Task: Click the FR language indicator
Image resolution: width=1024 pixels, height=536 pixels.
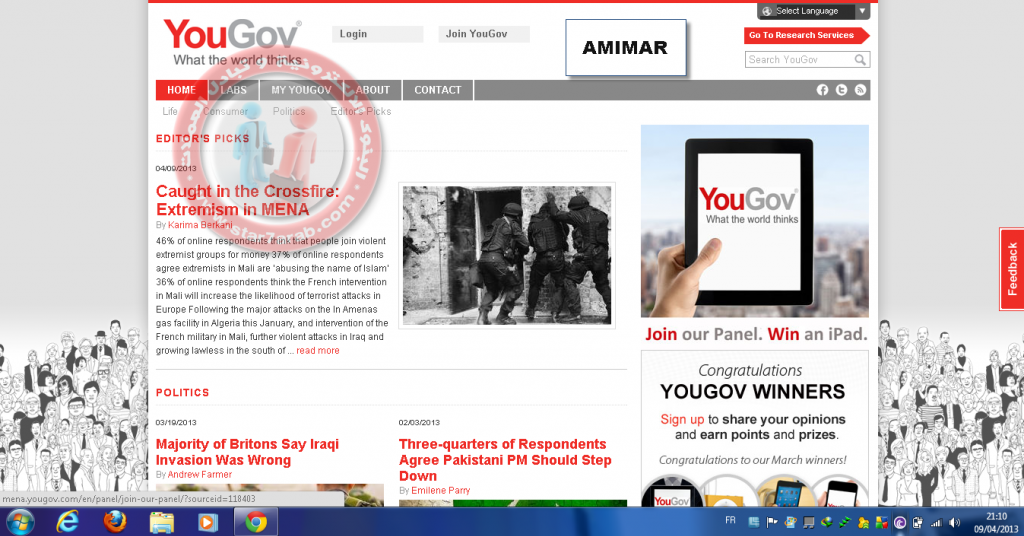Action: click(x=730, y=520)
